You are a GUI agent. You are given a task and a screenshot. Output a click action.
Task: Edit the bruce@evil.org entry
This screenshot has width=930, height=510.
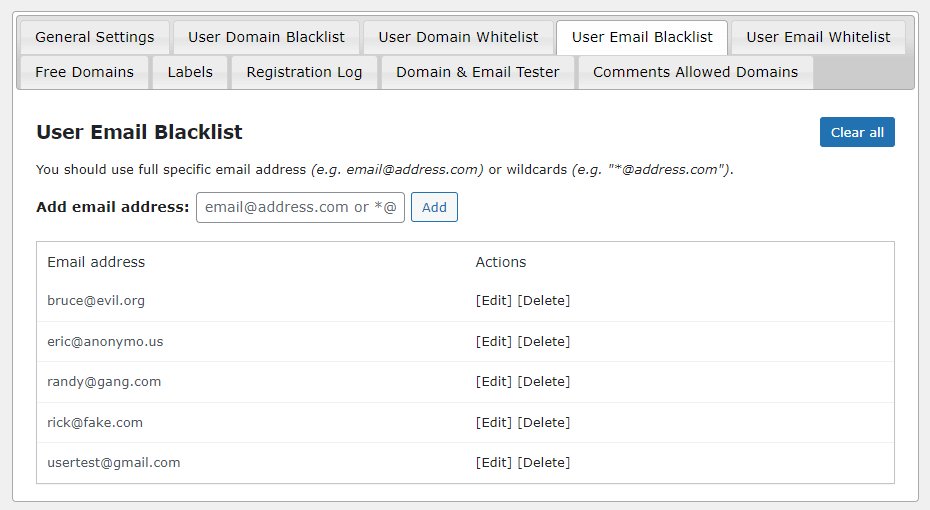coord(494,301)
